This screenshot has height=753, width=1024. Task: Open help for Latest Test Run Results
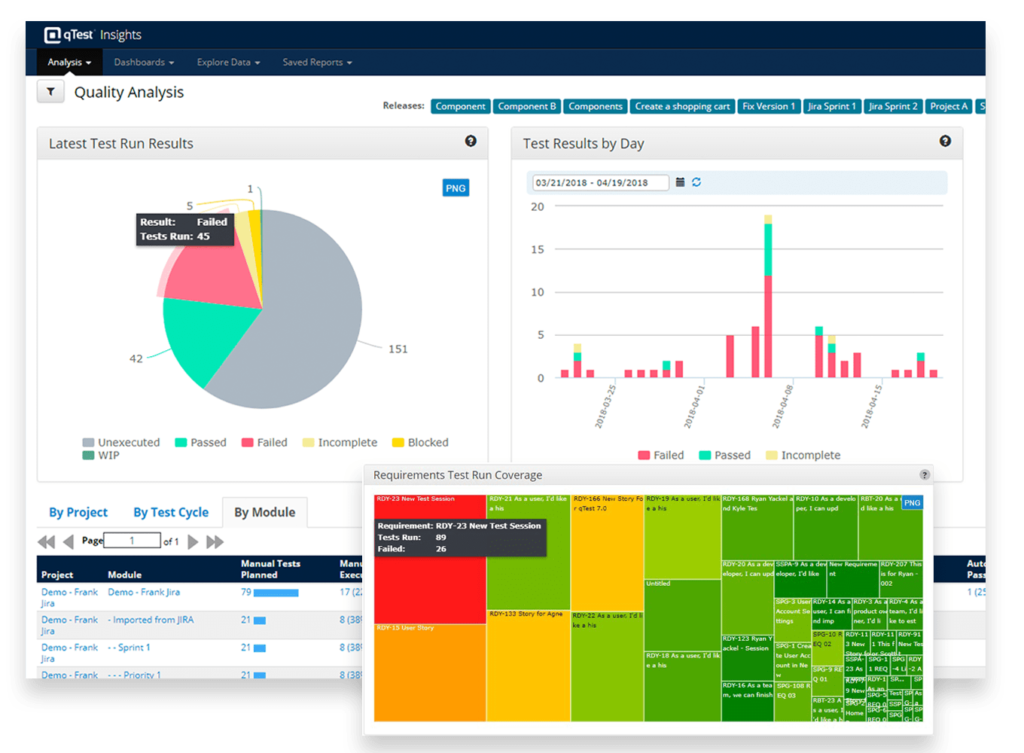click(x=470, y=141)
